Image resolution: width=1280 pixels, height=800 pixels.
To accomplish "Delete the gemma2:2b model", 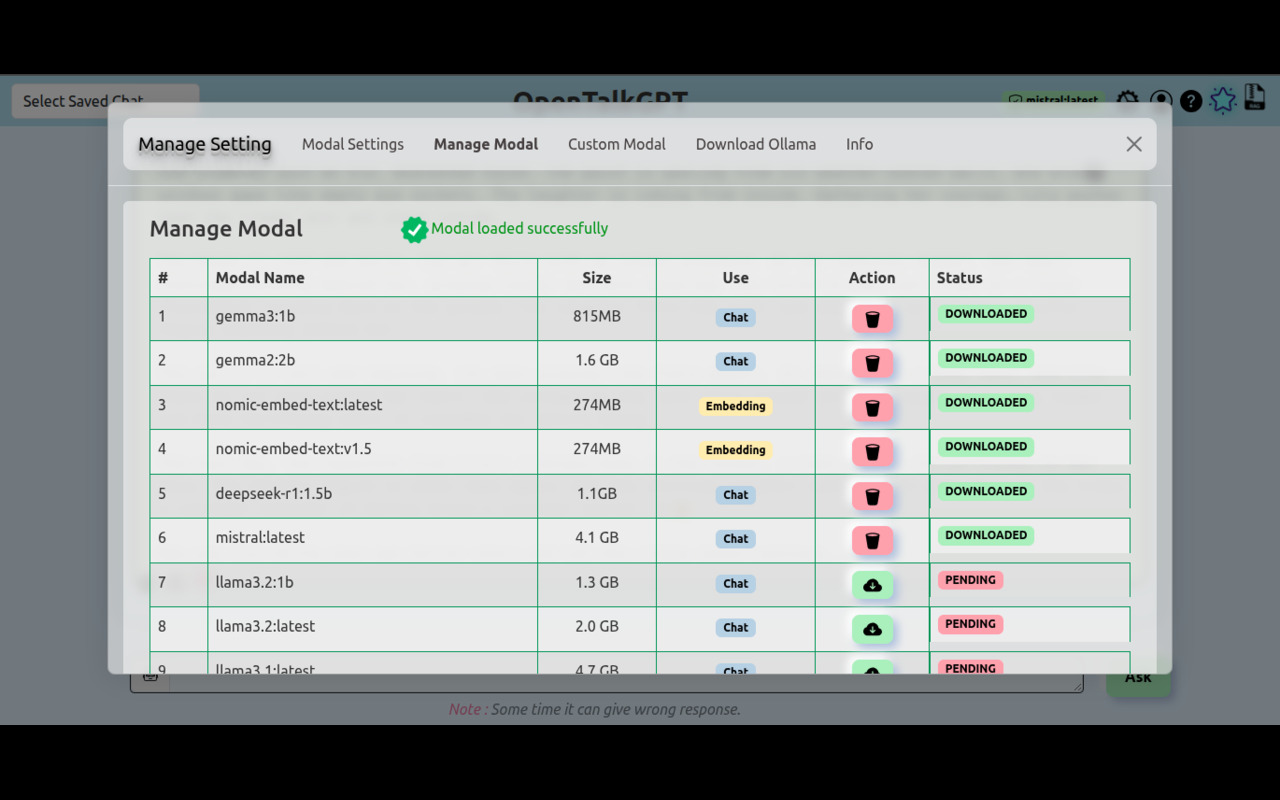I will (x=872, y=363).
